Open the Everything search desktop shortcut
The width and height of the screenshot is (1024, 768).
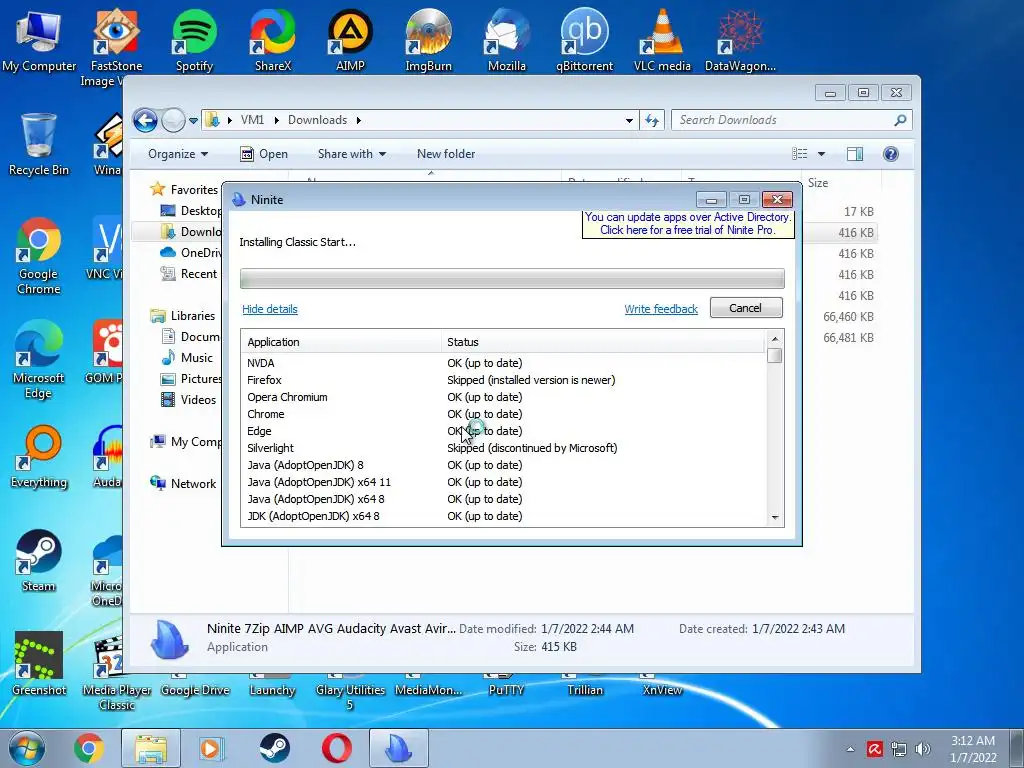tap(39, 456)
